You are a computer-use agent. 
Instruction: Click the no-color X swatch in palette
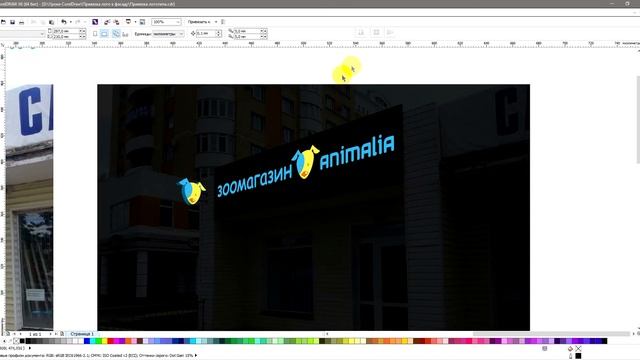point(16,341)
